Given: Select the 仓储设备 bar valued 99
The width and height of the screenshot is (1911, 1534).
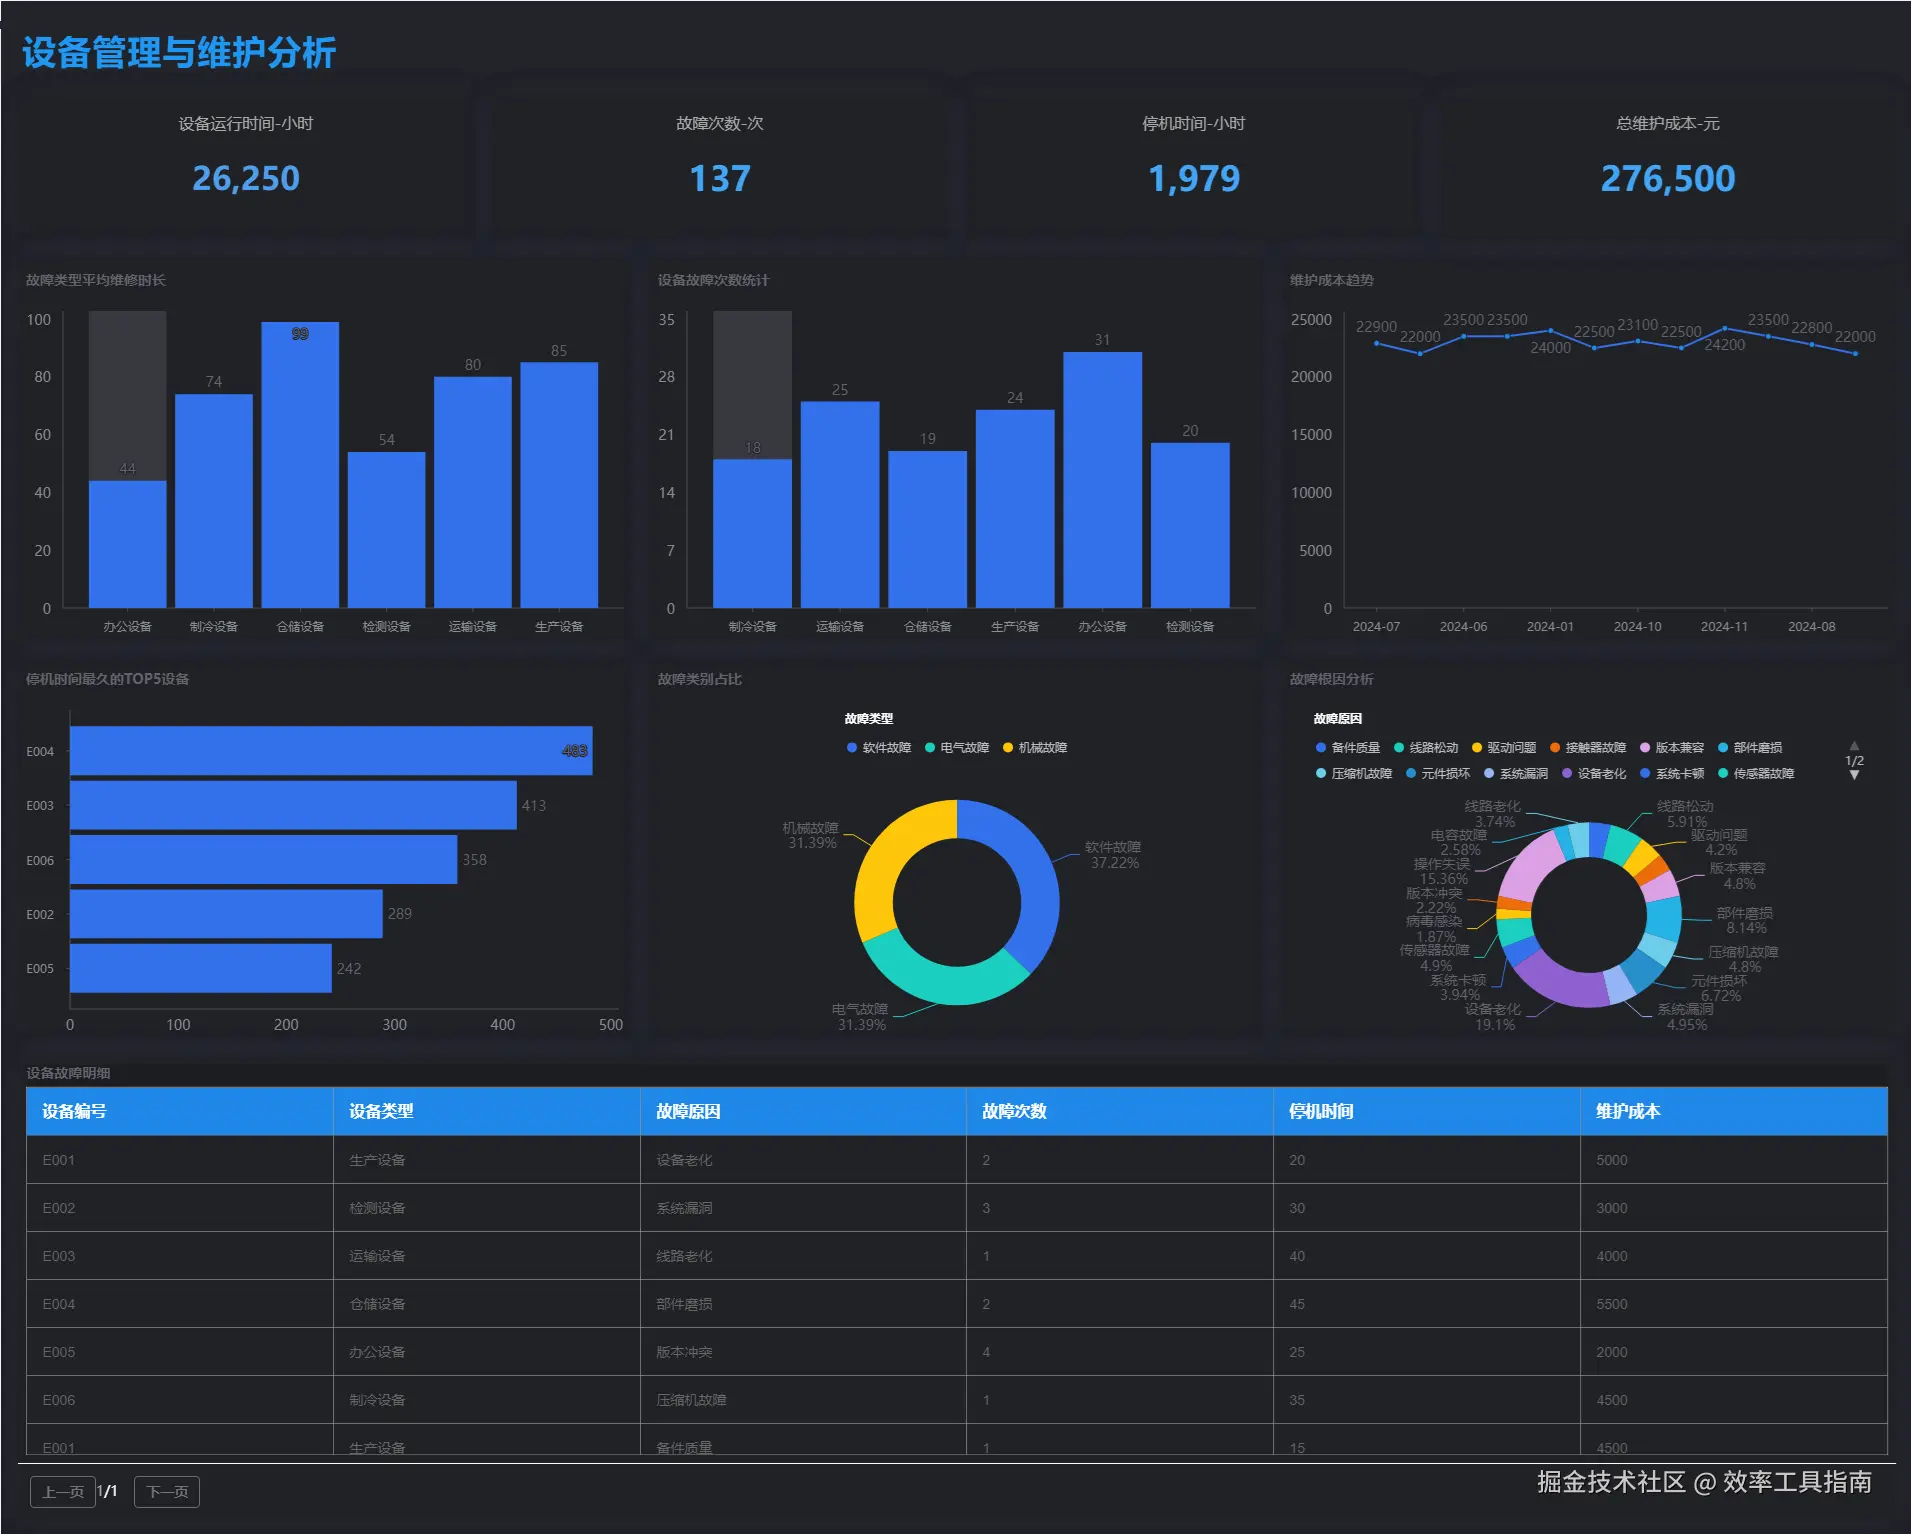Looking at the screenshot, I should tap(300, 465).
